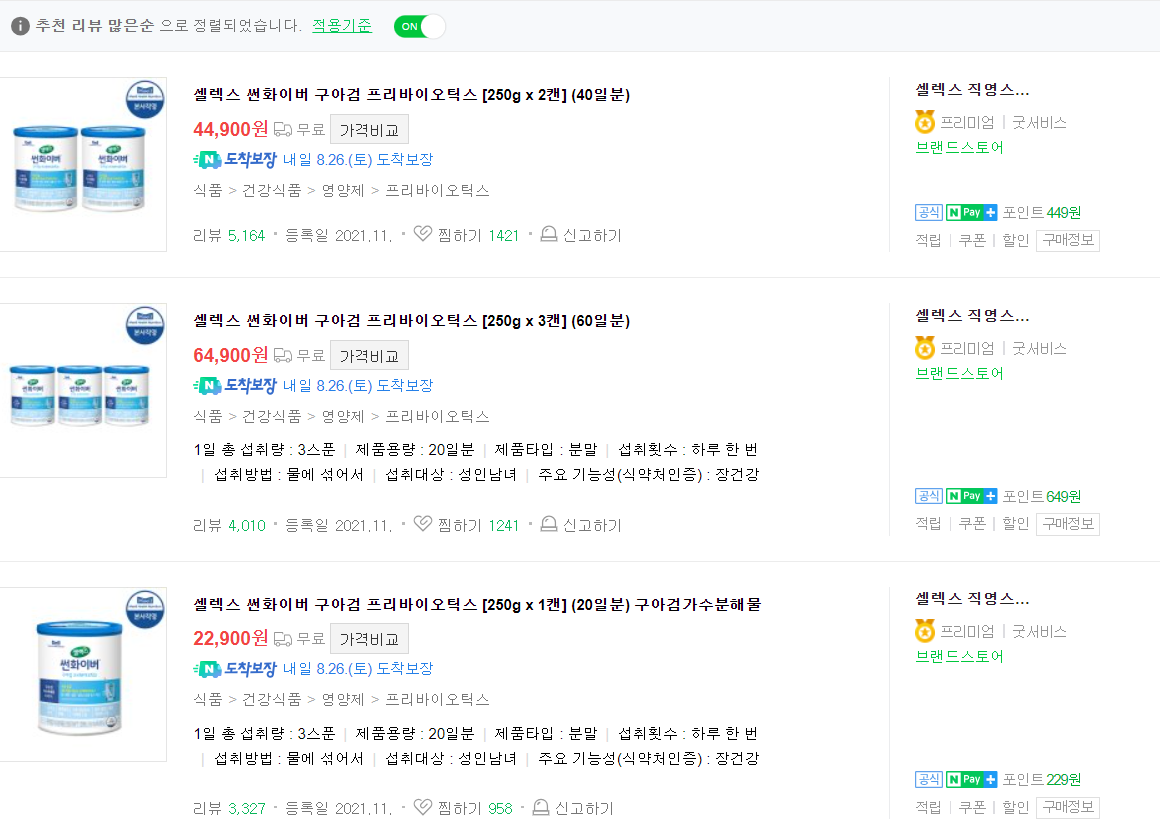
Task: Click 구매정보 for the 20일분 product
Action: 1067,807
